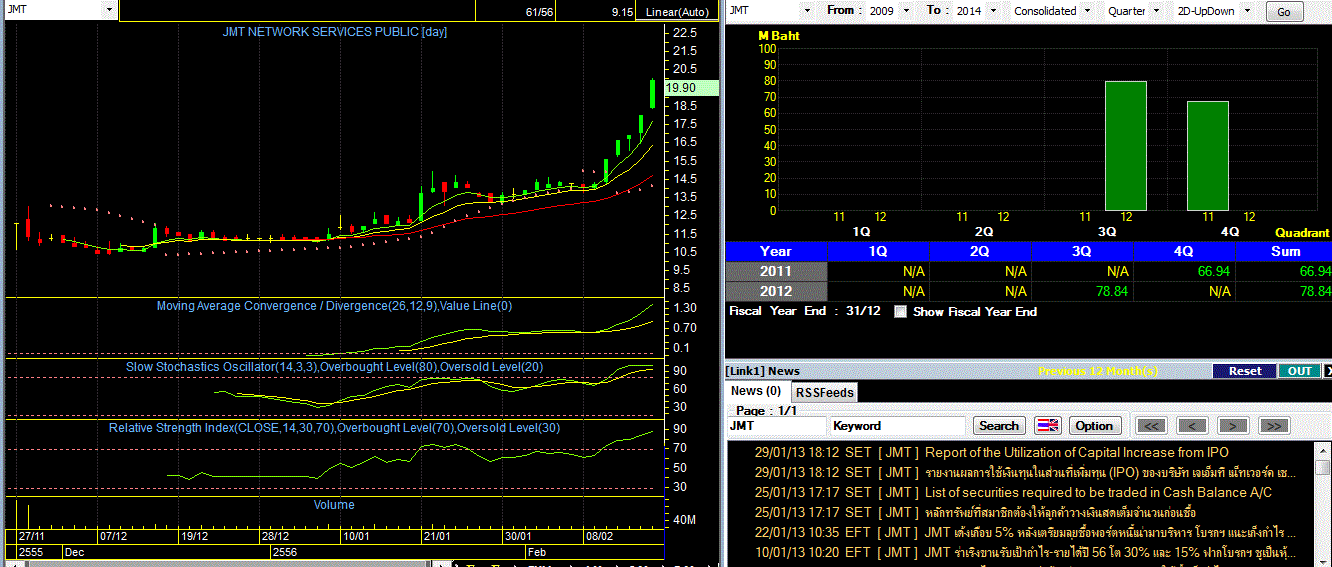1332x567 pixels.
Task: Click MACD indicator title label
Action: point(334,306)
